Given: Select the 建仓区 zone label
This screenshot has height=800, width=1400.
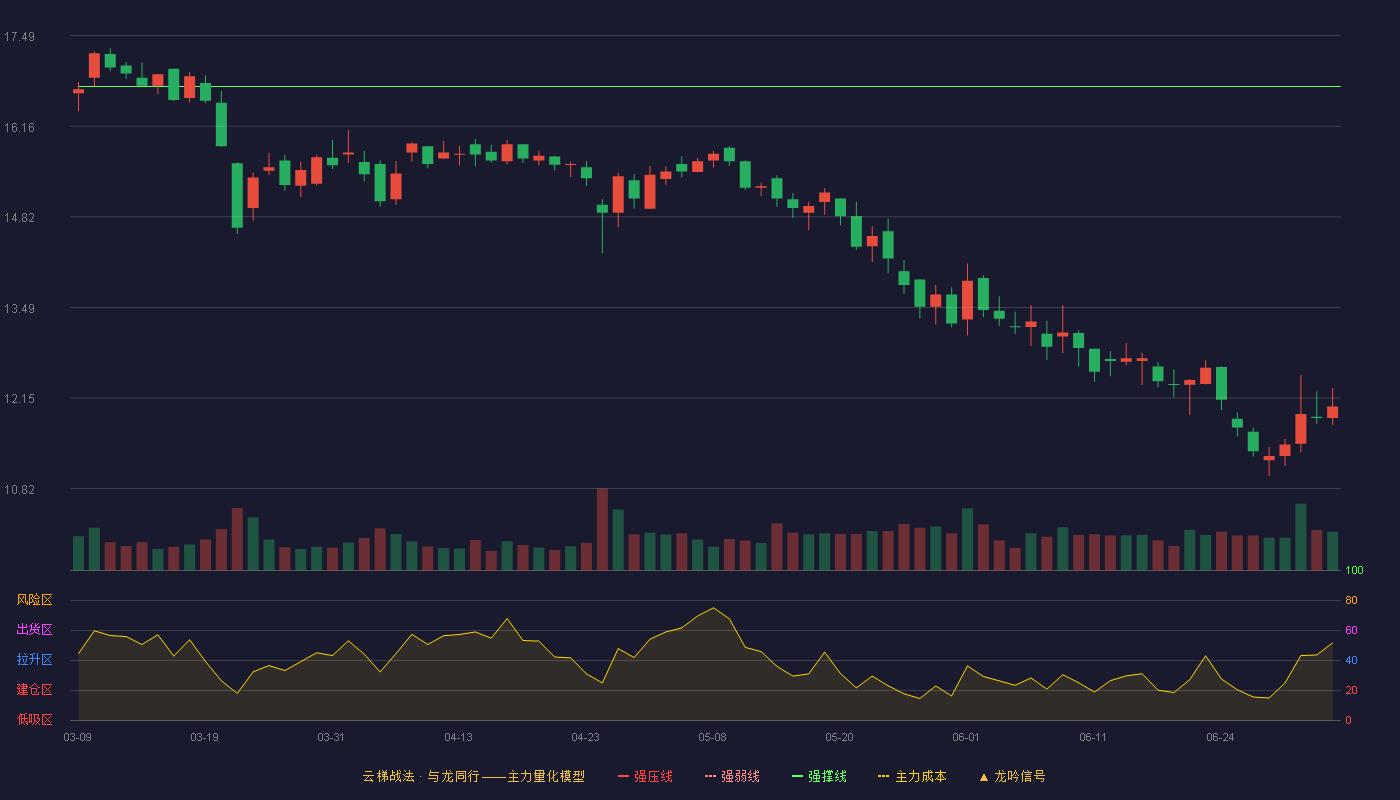Looking at the screenshot, I should click(34, 690).
